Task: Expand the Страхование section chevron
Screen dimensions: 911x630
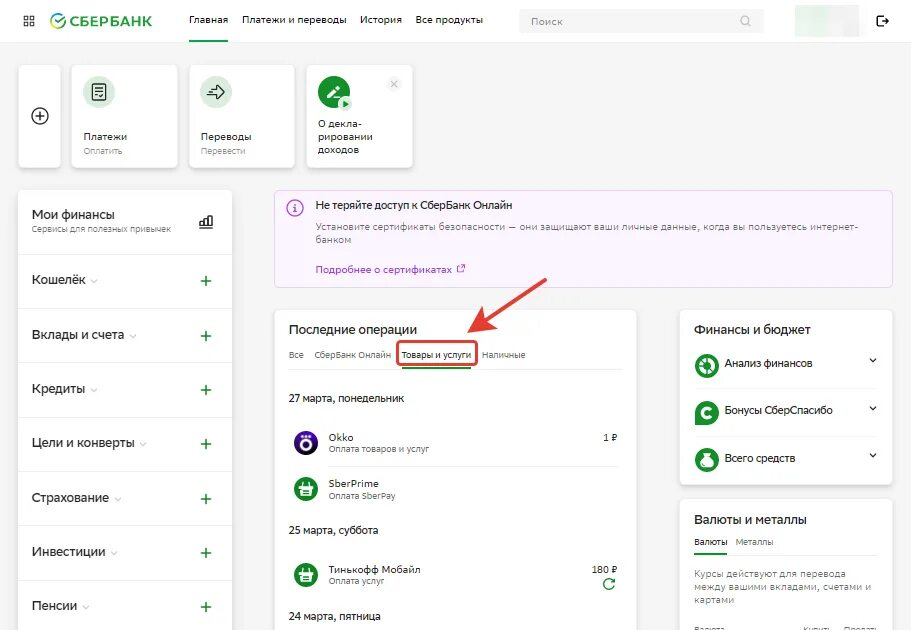Action: pyautogui.click(x=118, y=499)
